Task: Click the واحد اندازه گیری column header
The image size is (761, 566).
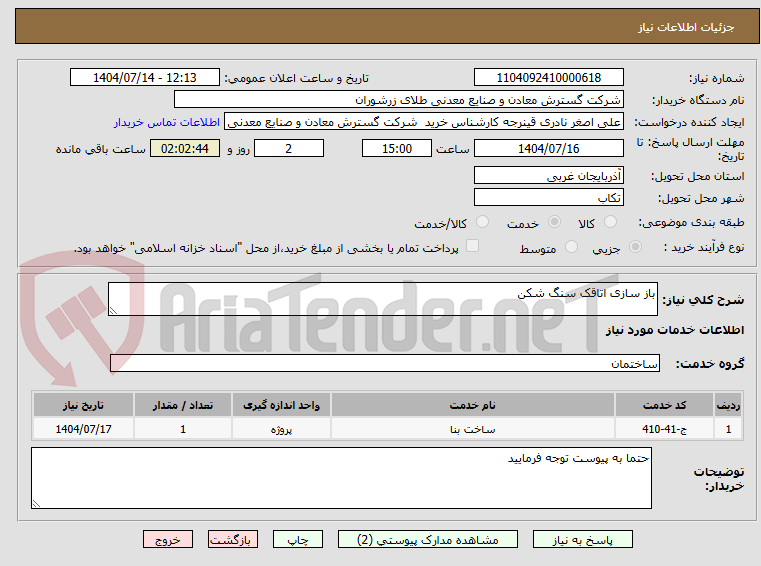Action: coord(281,405)
